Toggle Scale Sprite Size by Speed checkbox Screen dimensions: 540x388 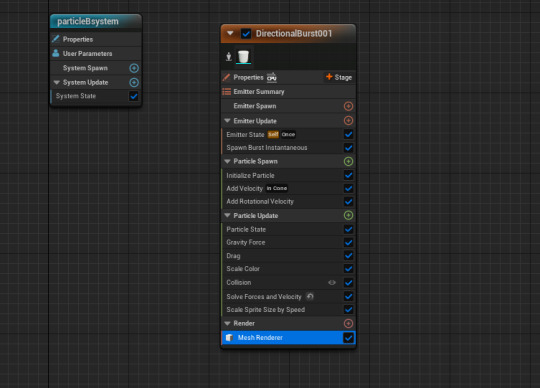click(348, 310)
